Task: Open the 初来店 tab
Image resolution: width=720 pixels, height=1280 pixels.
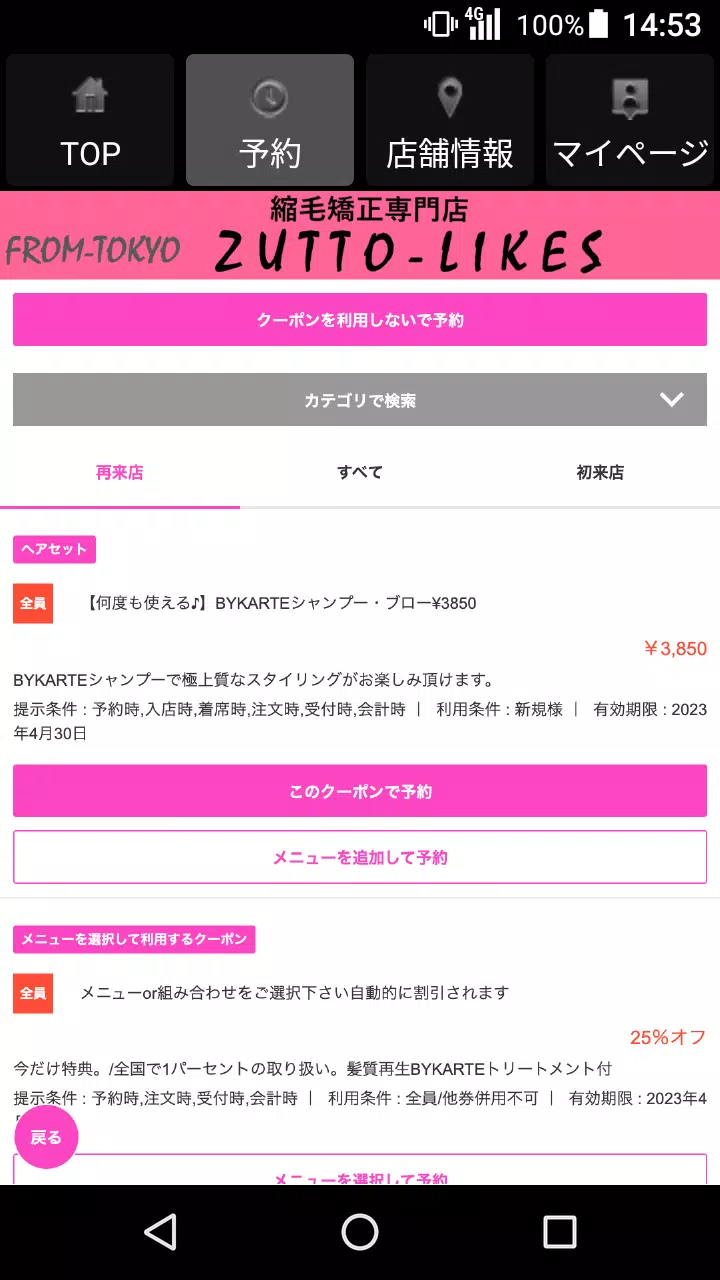Action: coord(598,472)
